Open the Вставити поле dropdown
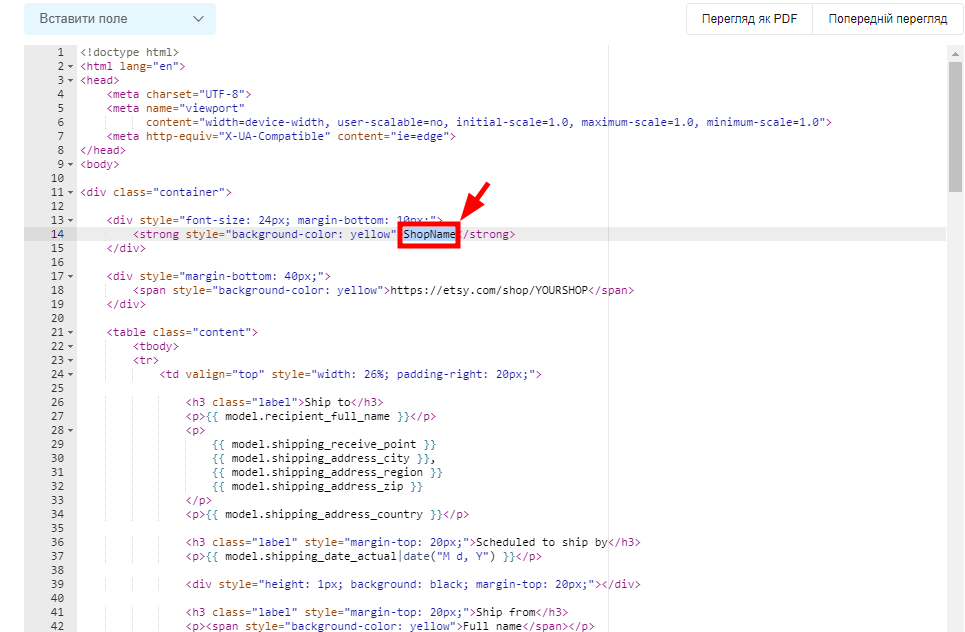The height and width of the screenshot is (632, 965). pyautogui.click(x=120, y=19)
